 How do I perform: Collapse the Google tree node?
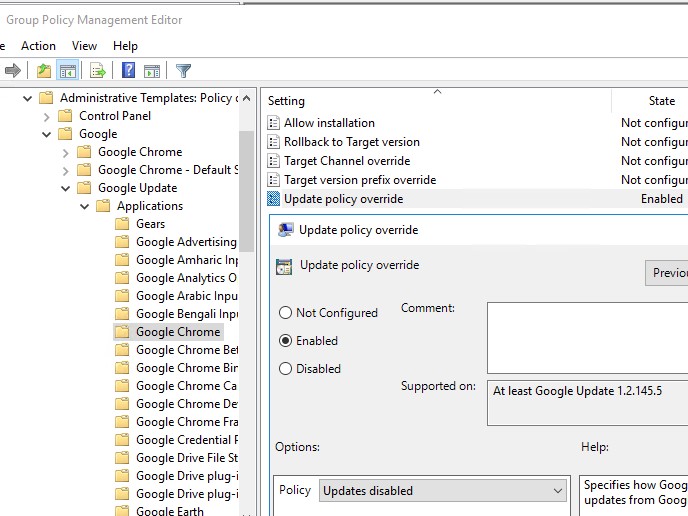coord(47,134)
